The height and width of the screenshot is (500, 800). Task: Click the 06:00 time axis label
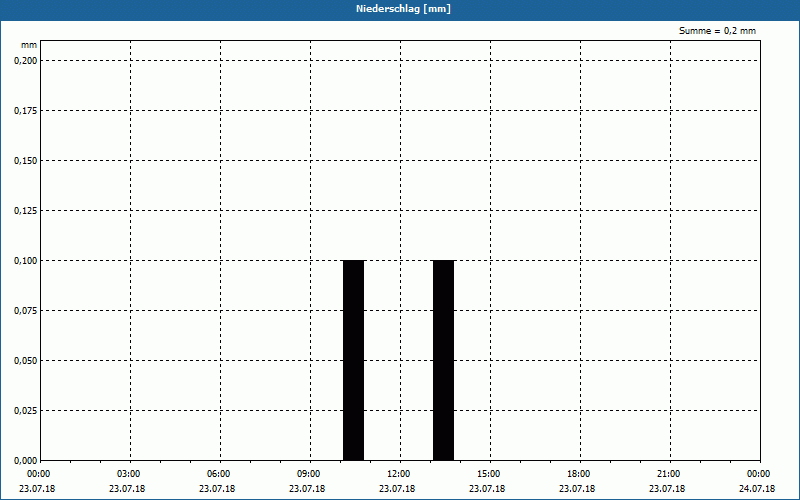tap(219, 474)
